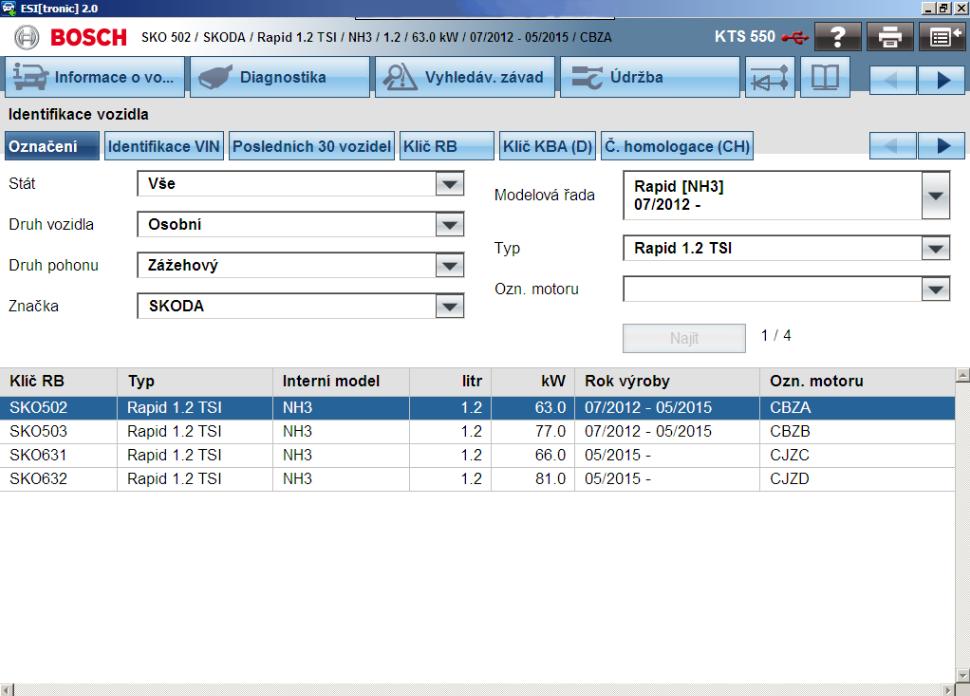
Task: Switch to the Klíč KBA (D) tab
Action: tap(547, 147)
